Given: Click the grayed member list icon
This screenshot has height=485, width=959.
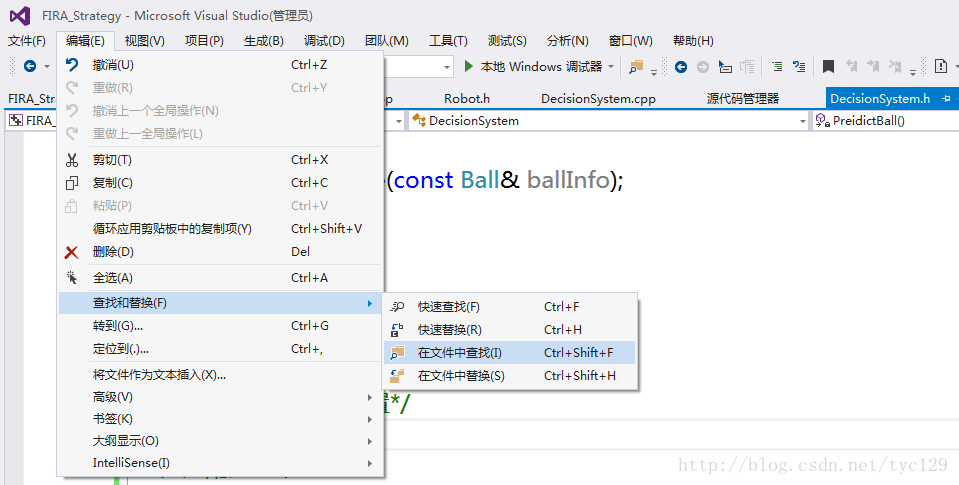Looking at the screenshot, I should tap(747, 67).
